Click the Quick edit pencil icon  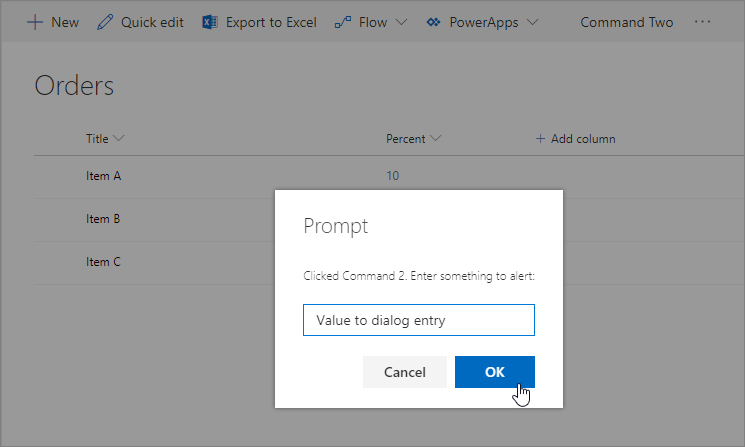[x=105, y=22]
